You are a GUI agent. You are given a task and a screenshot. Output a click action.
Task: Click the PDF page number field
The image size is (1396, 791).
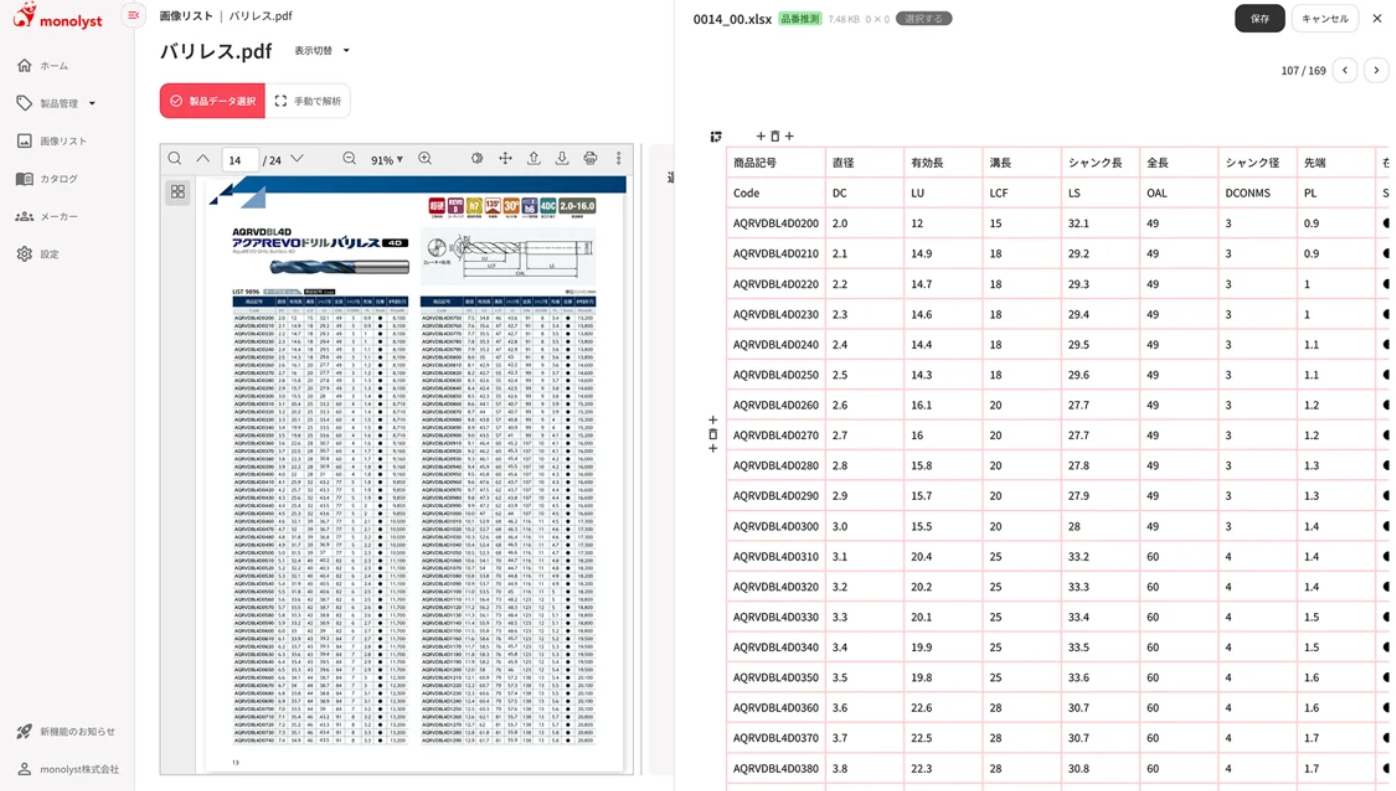click(239, 160)
